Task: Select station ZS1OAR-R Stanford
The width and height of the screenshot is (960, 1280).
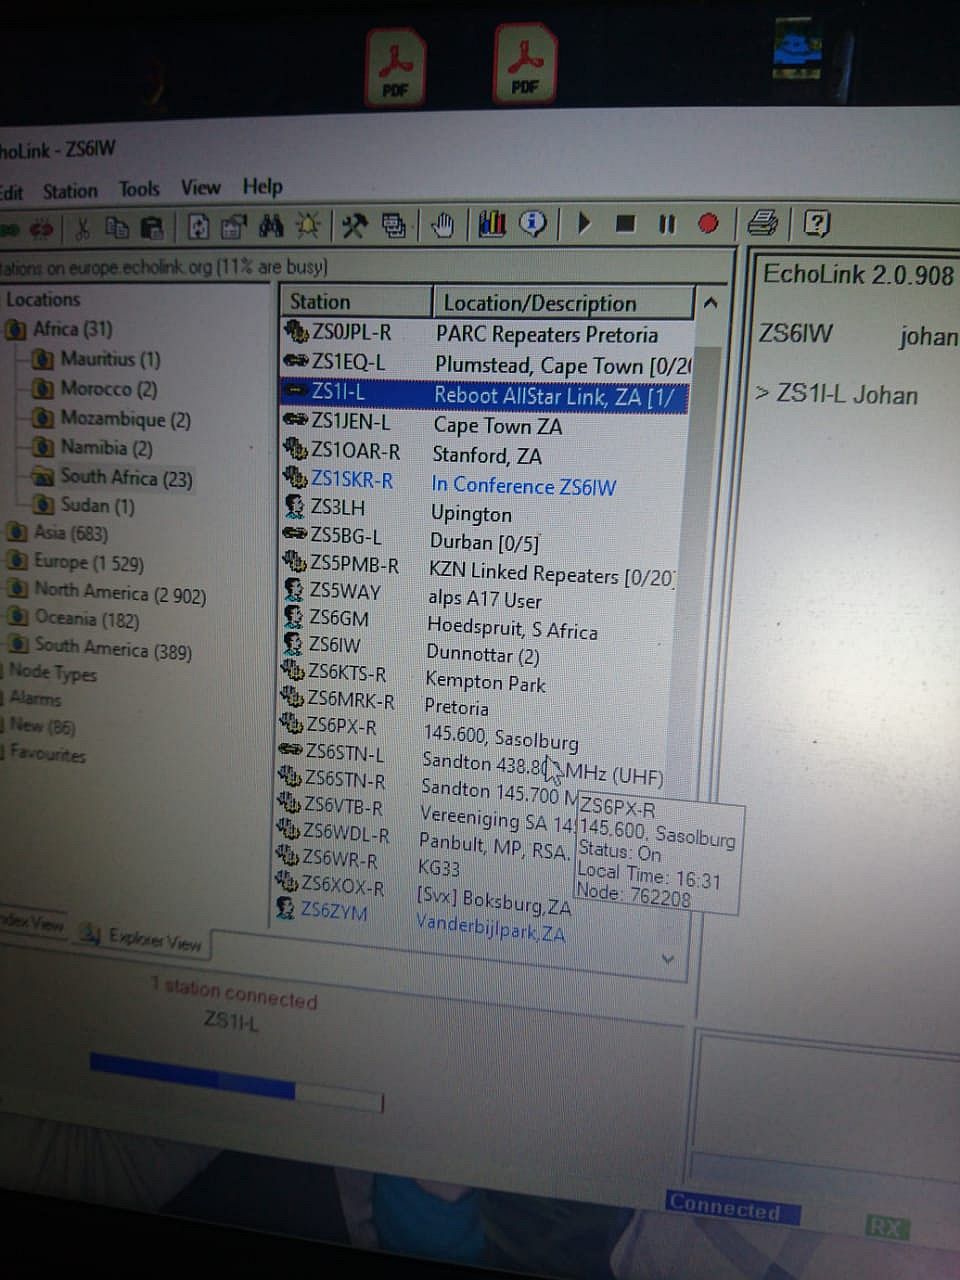Action: 485,453
